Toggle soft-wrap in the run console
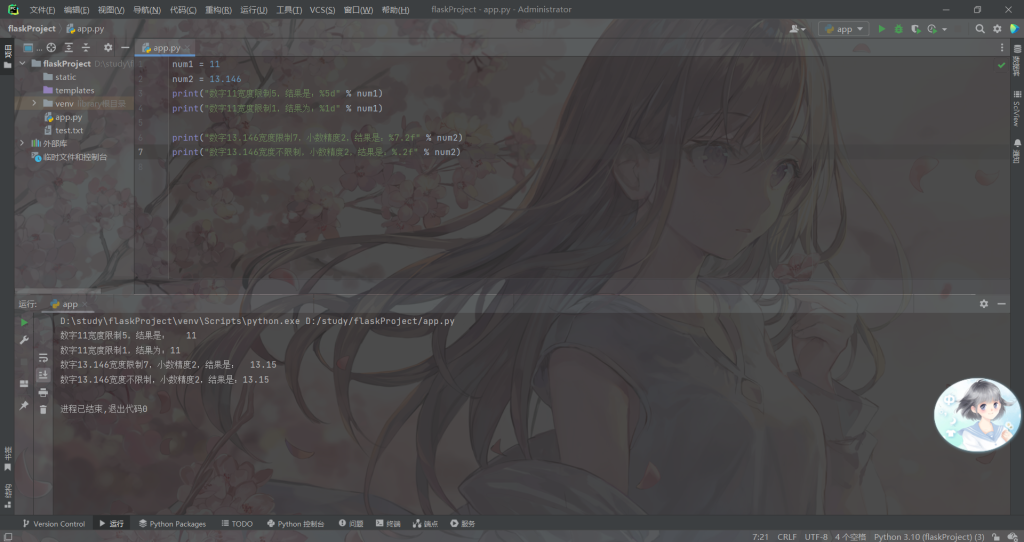Screen dimensions: 1024x542 43,357
